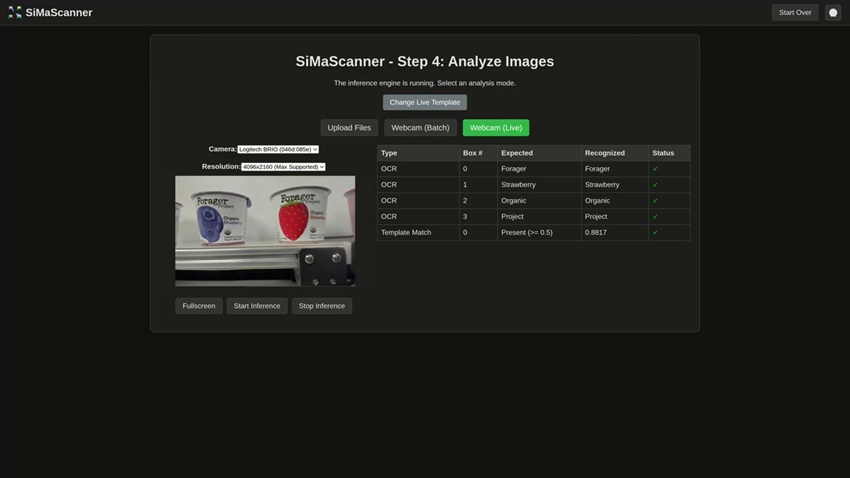This screenshot has width=850, height=478.
Task: Select the 0.8817 template match score cell
Action: point(596,233)
